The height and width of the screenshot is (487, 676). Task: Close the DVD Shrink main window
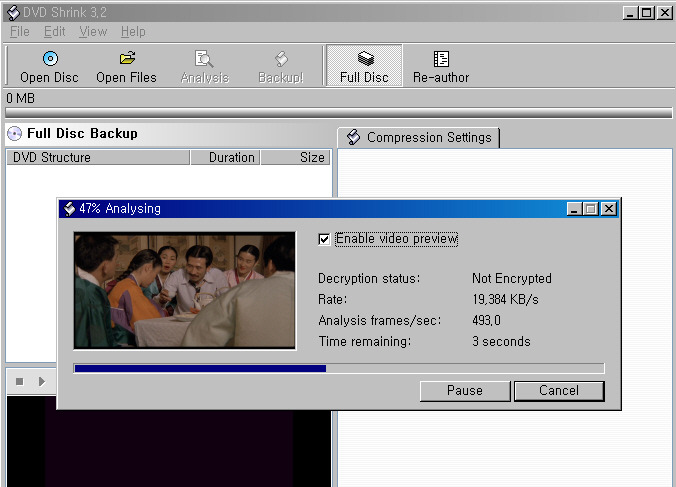click(x=665, y=13)
